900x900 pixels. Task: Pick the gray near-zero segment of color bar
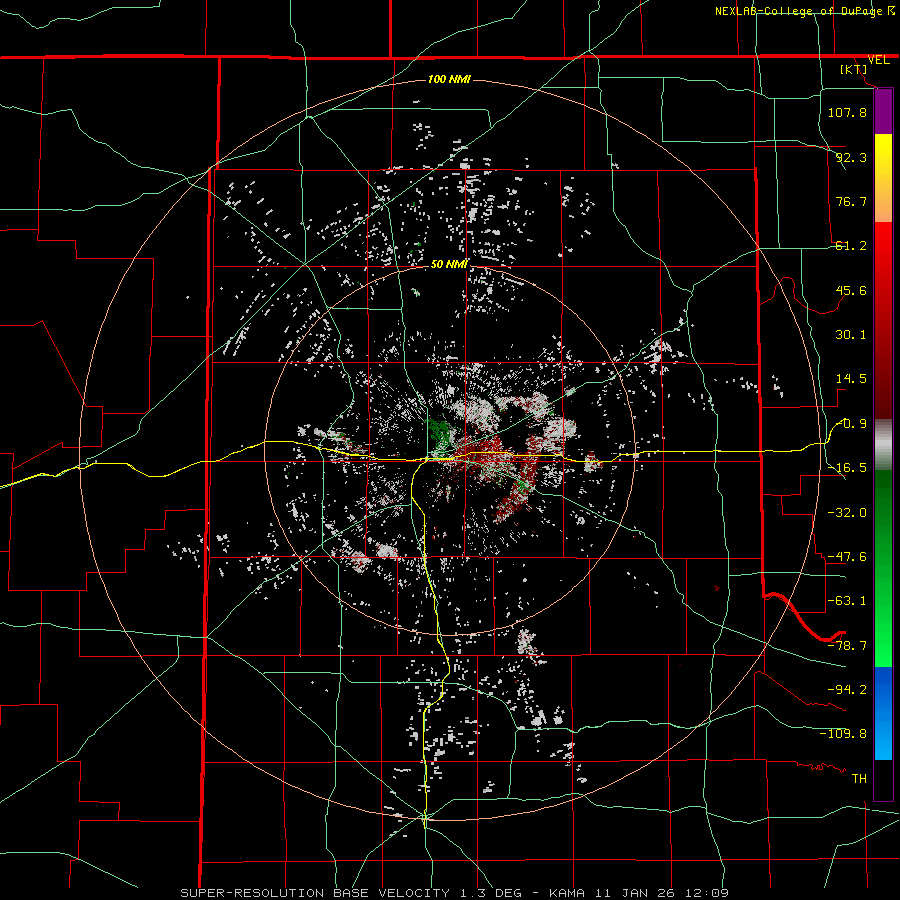883,445
